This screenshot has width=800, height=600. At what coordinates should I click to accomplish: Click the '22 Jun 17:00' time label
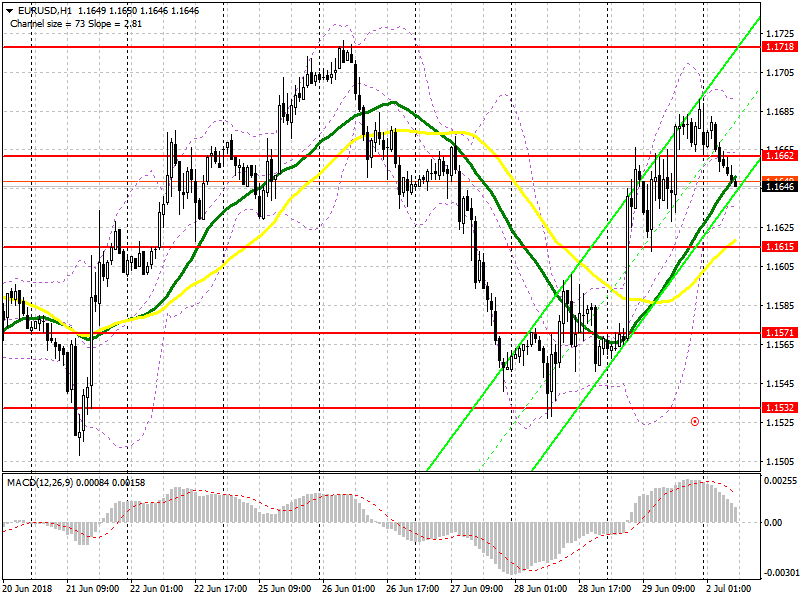220,588
